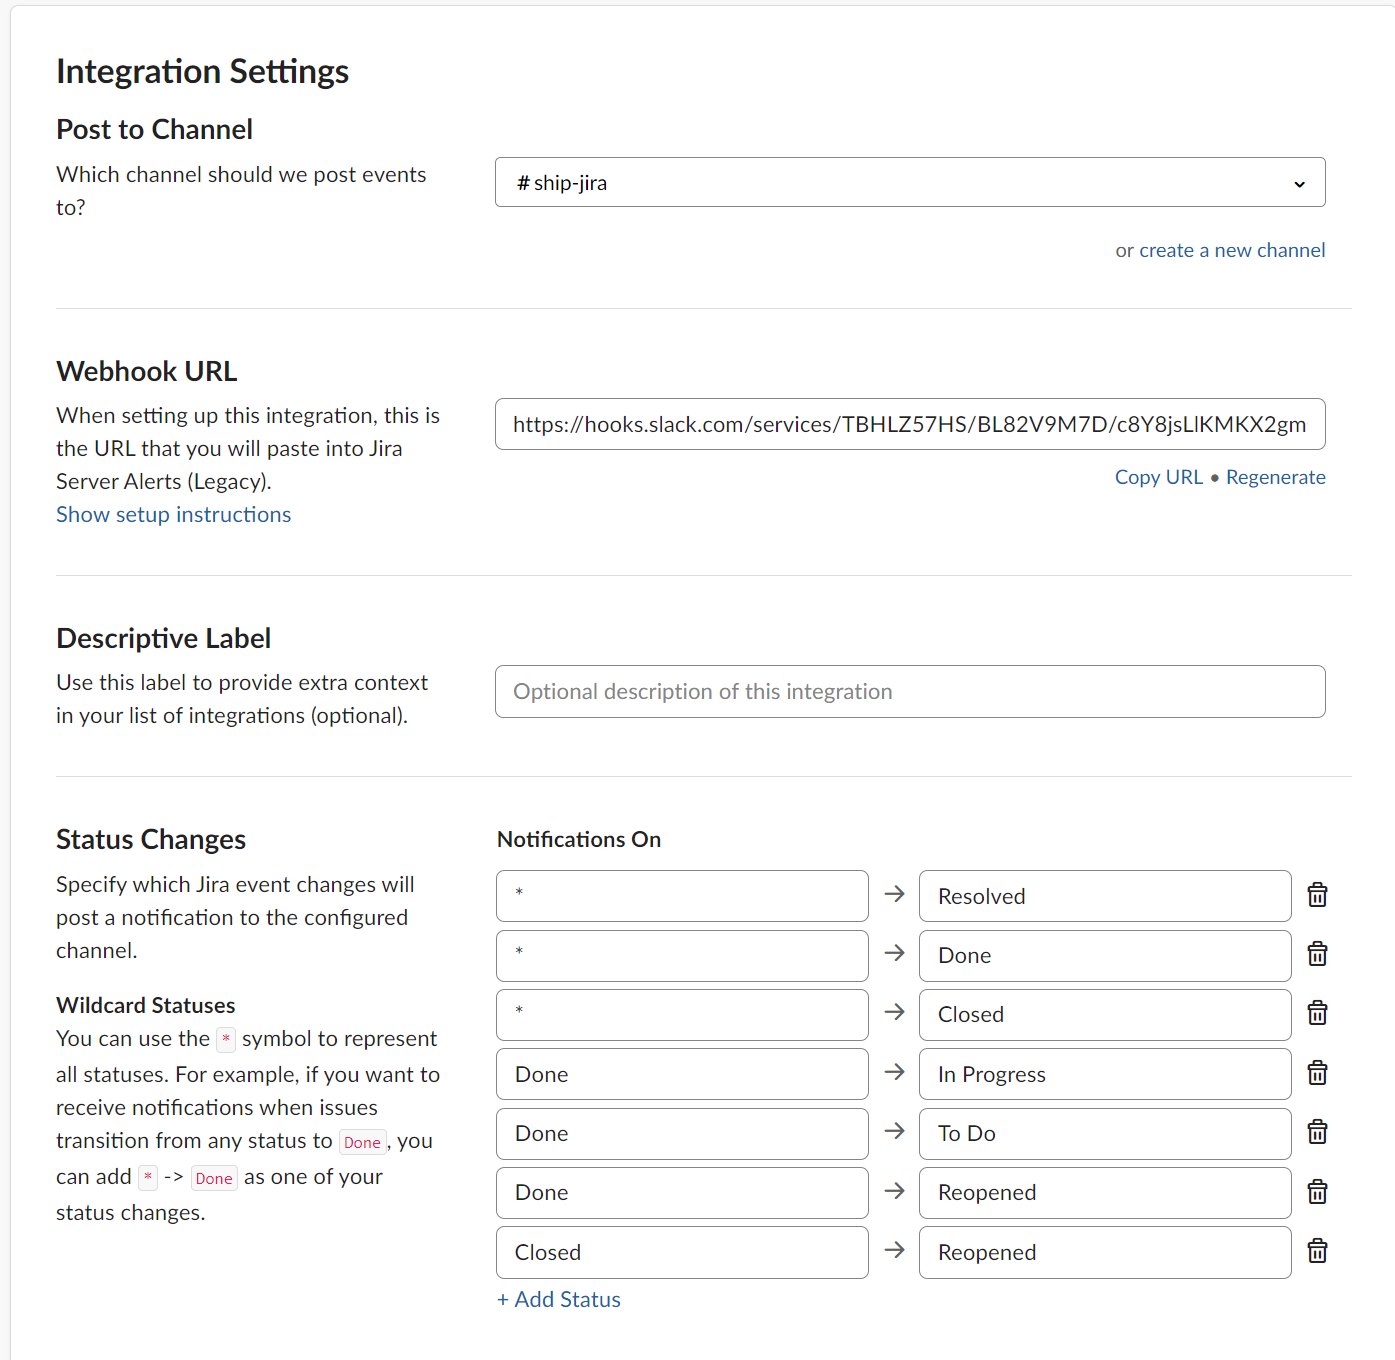Edit source field of wildcard to Done row
The width and height of the screenshot is (1395, 1360).
click(x=682, y=955)
